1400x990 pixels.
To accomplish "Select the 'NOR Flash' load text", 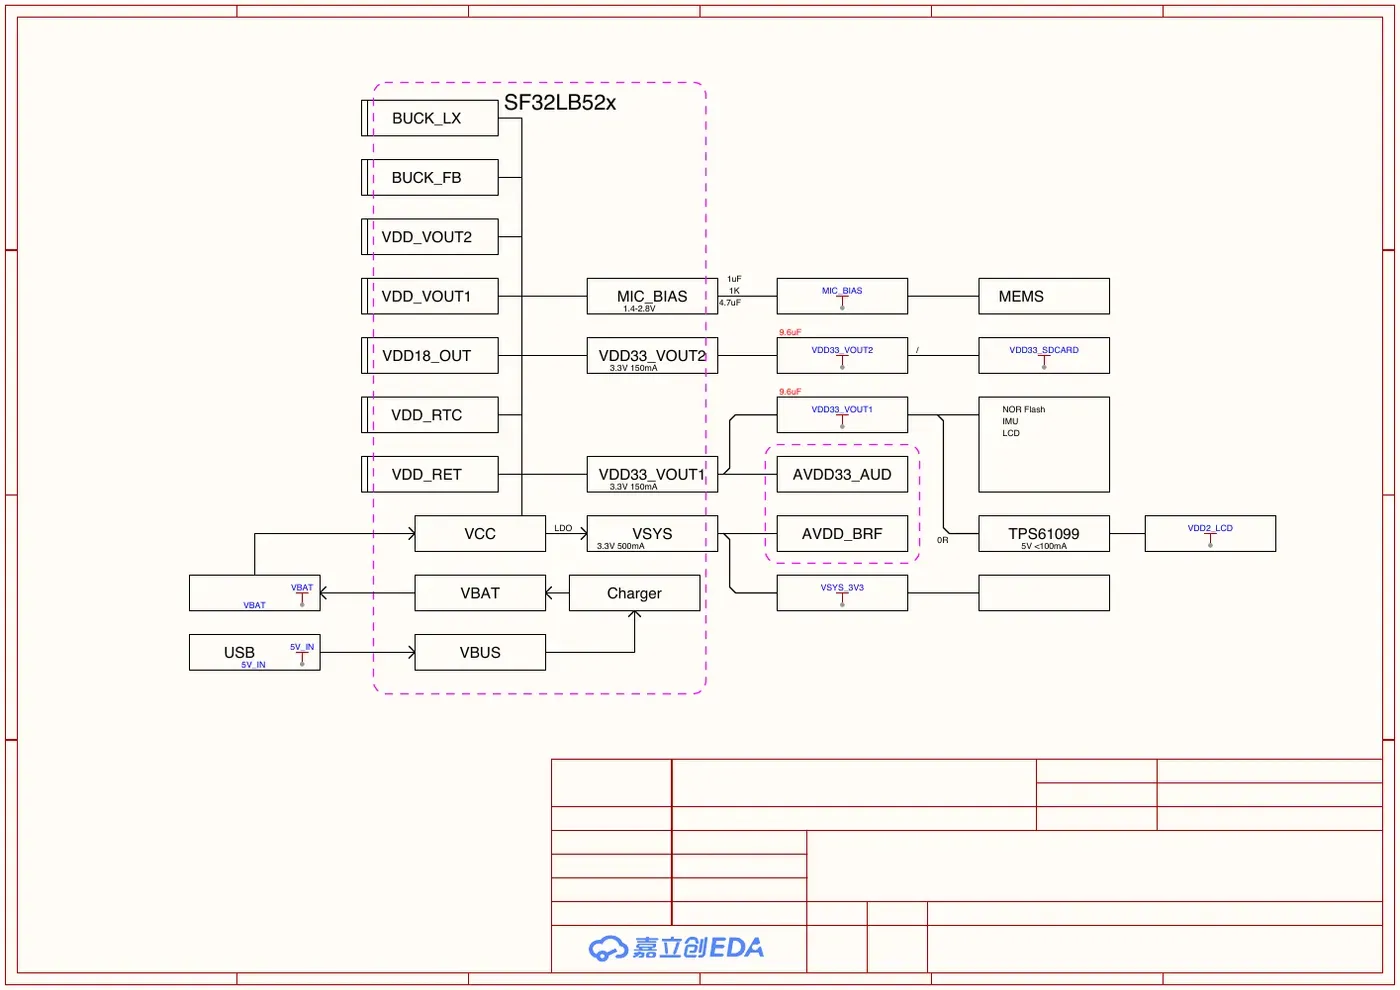I will tap(1024, 410).
